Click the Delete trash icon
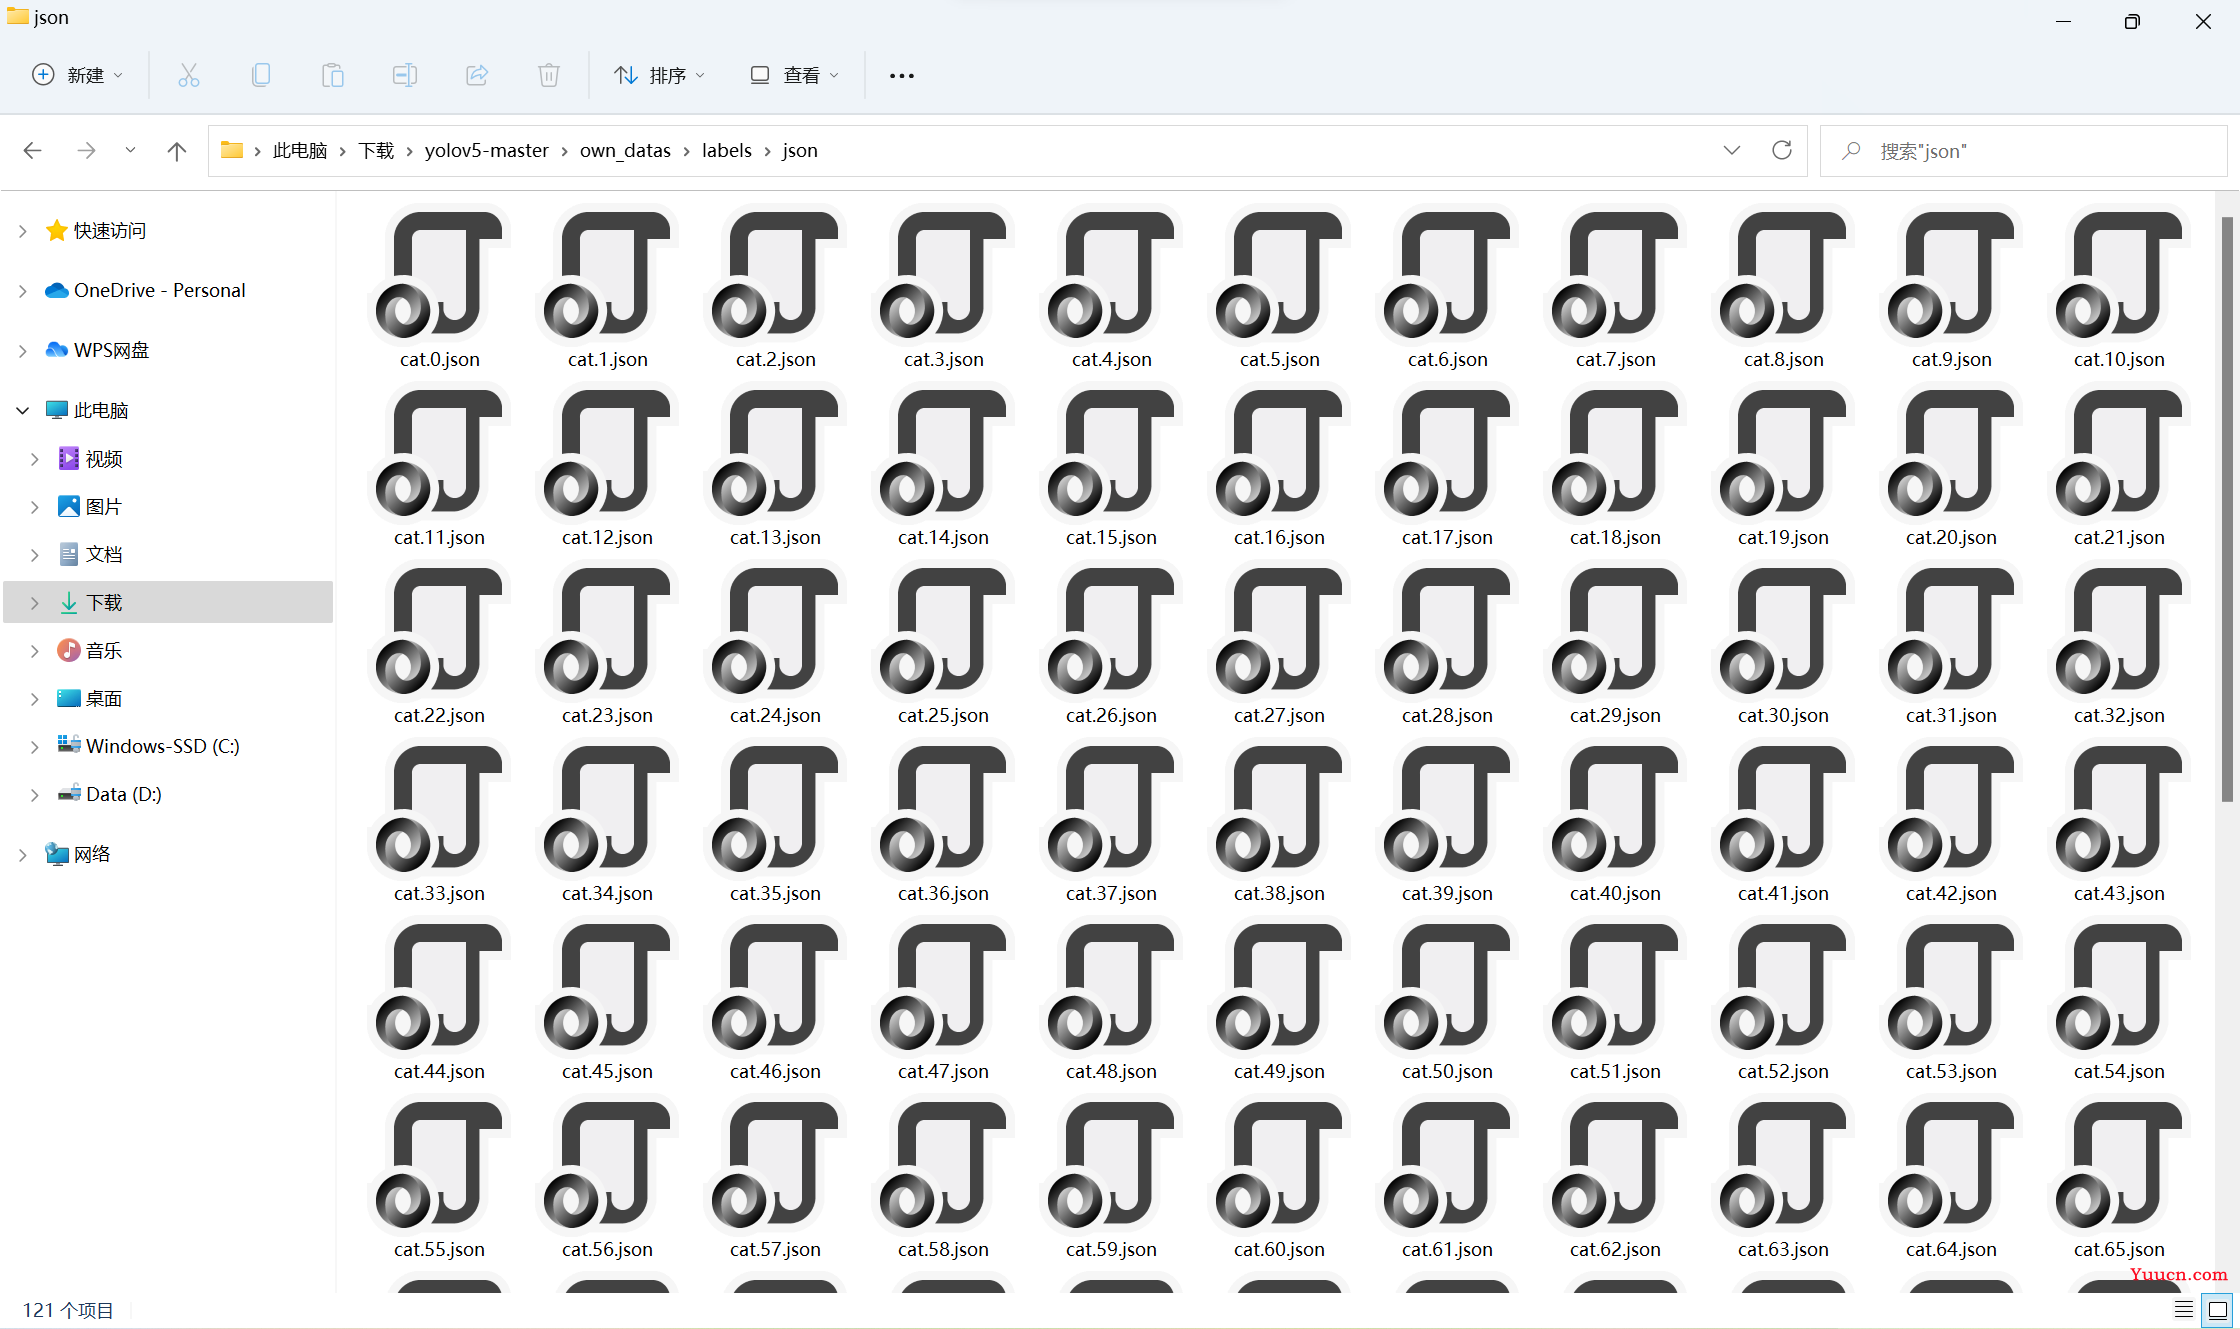This screenshot has width=2240, height=1329. (x=549, y=75)
